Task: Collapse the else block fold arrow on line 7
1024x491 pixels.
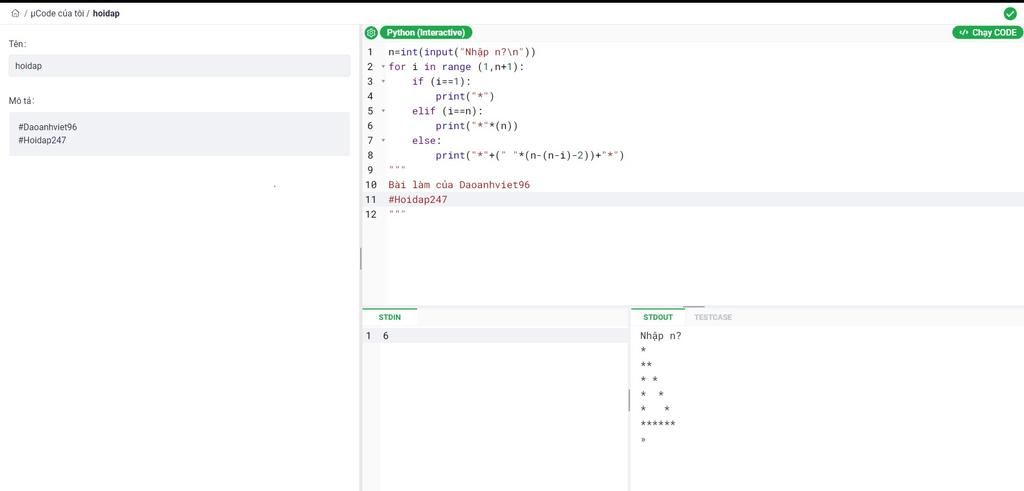Action: (383, 140)
